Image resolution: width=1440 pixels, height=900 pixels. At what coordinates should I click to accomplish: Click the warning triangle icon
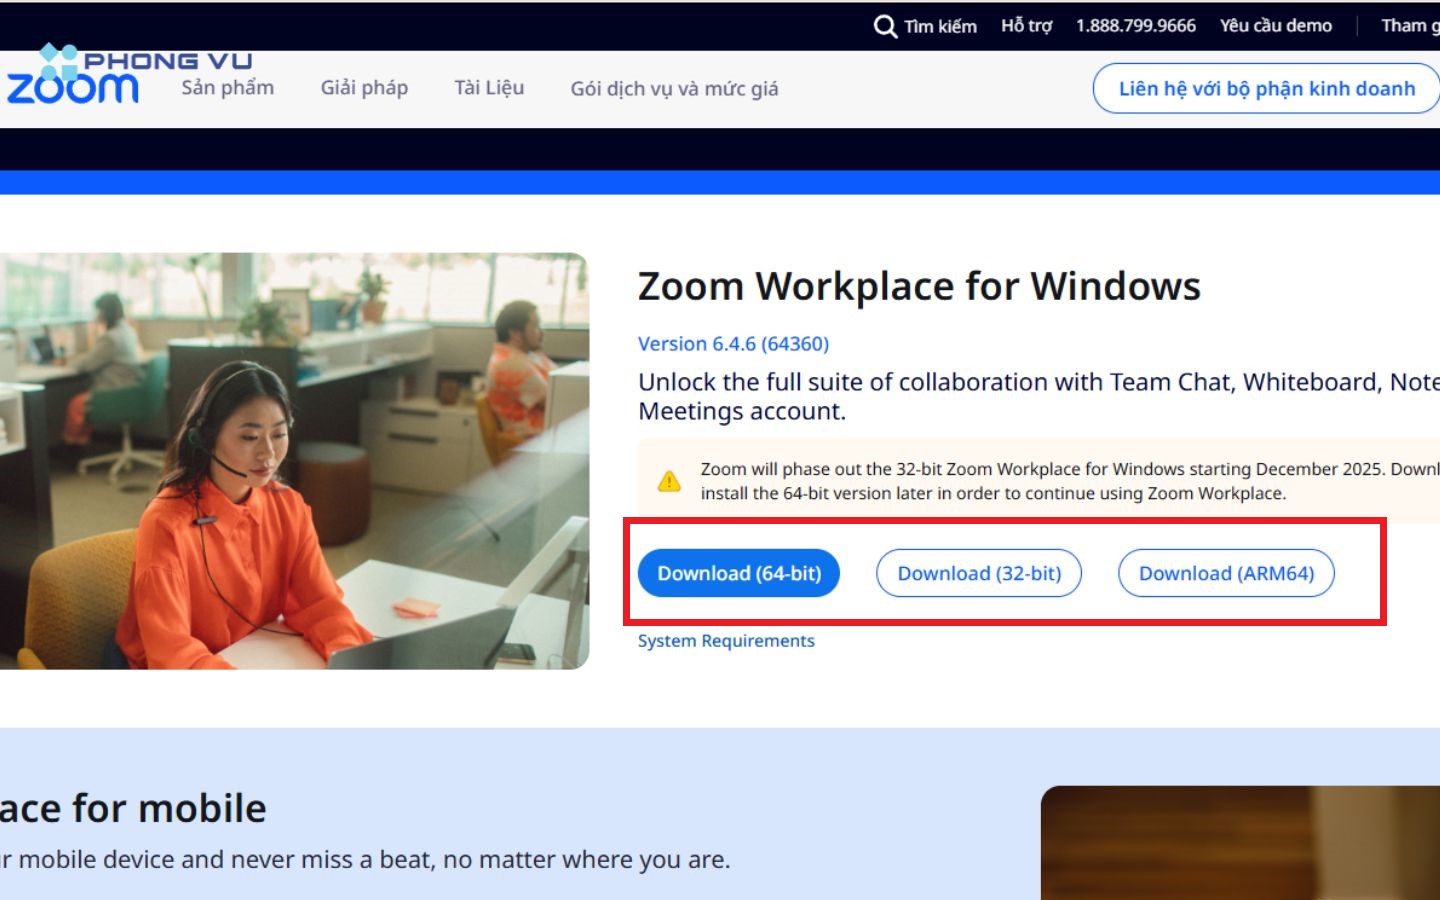[668, 480]
